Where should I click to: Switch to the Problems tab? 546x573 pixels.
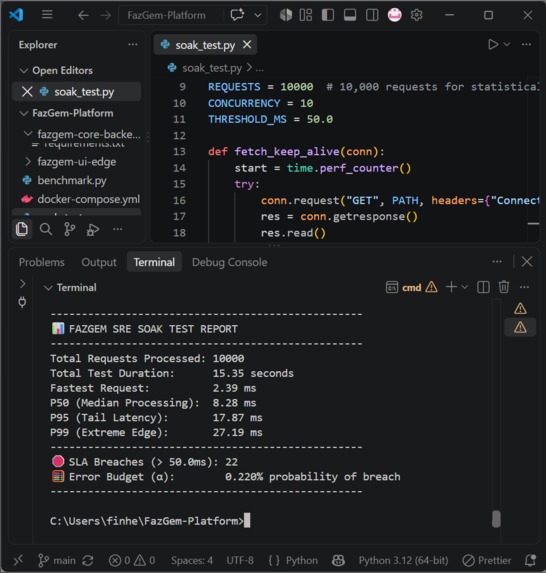pos(42,262)
